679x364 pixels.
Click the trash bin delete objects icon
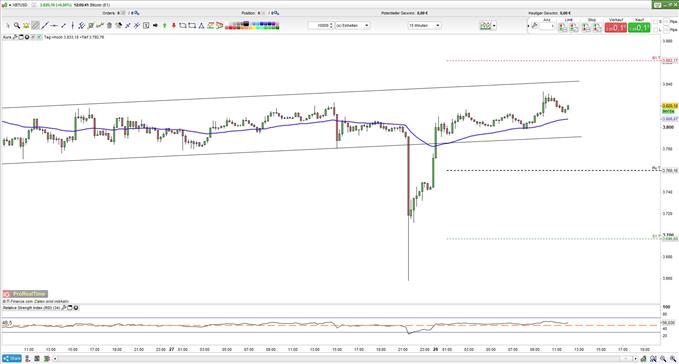(109, 26)
